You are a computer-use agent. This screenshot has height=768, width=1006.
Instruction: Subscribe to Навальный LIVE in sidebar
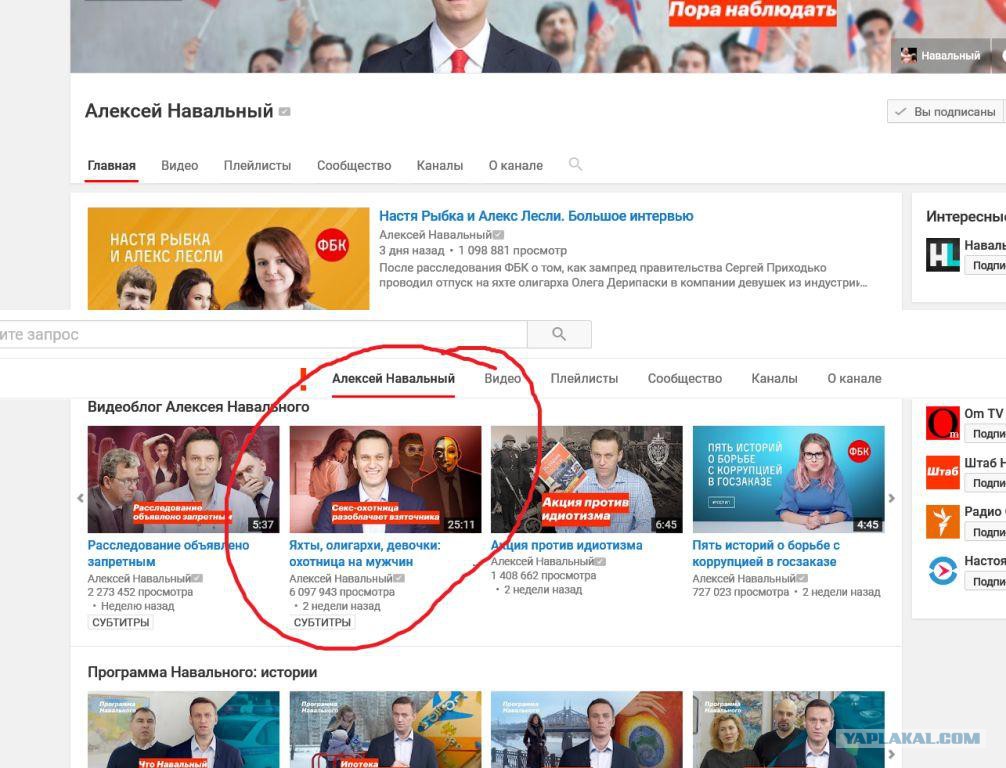(985, 266)
